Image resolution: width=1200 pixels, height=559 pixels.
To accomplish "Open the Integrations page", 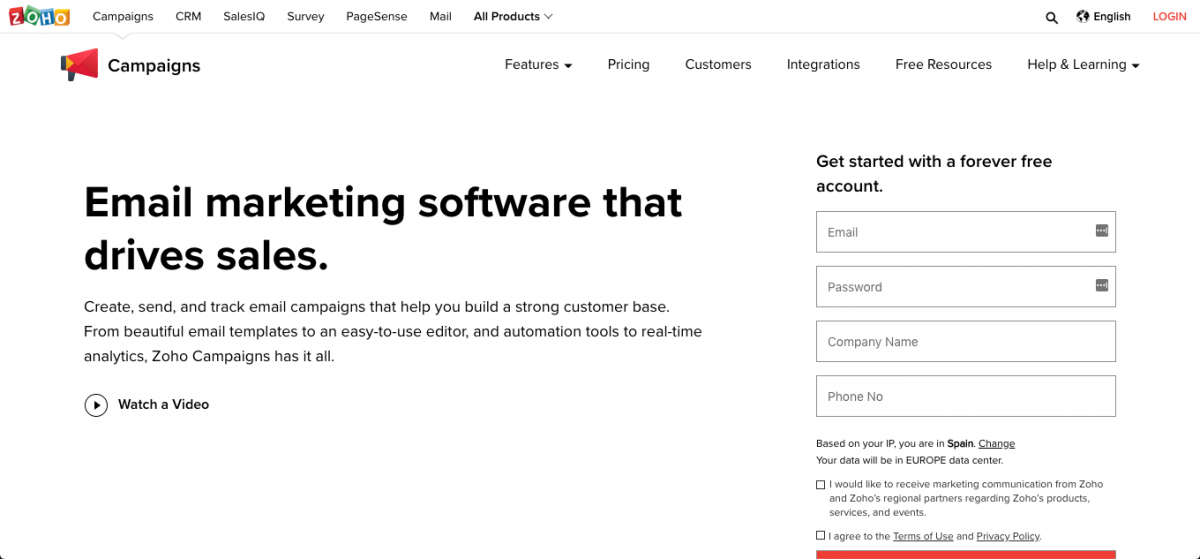I will [x=823, y=65].
